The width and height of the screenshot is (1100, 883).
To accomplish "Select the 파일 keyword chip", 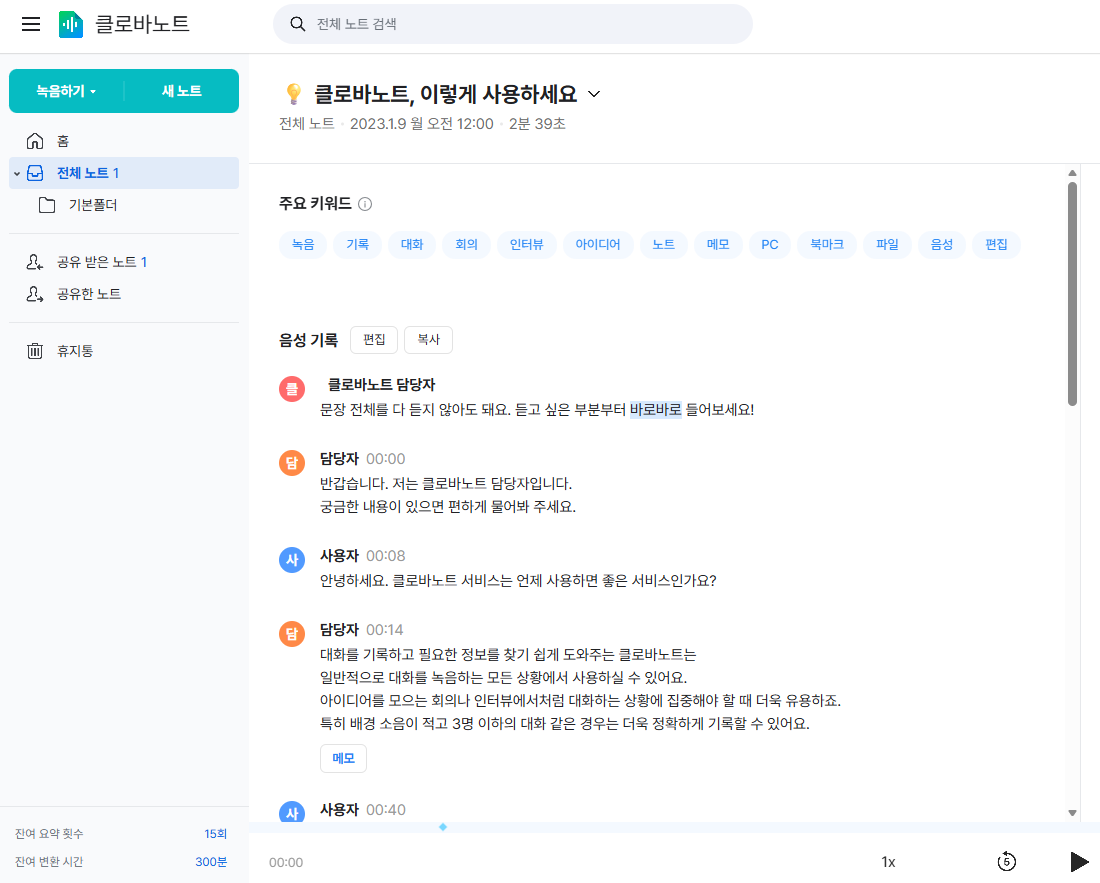I will coord(887,245).
